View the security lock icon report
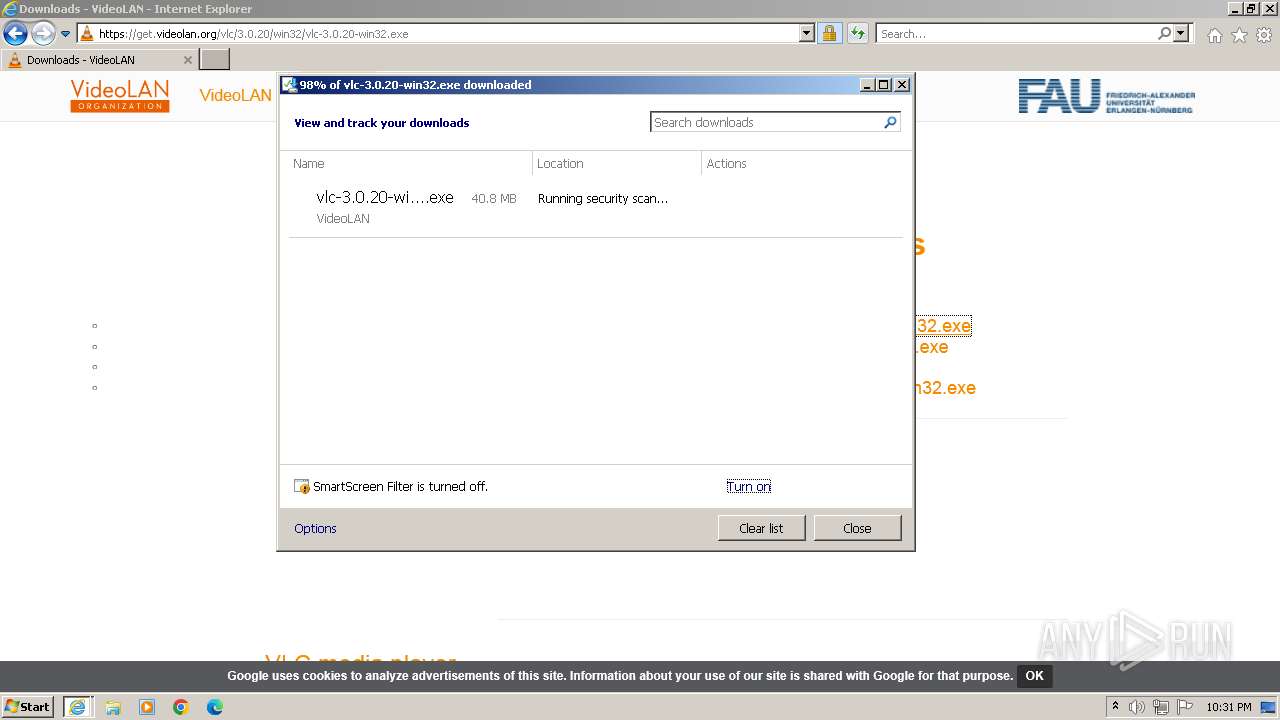 point(829,34)
